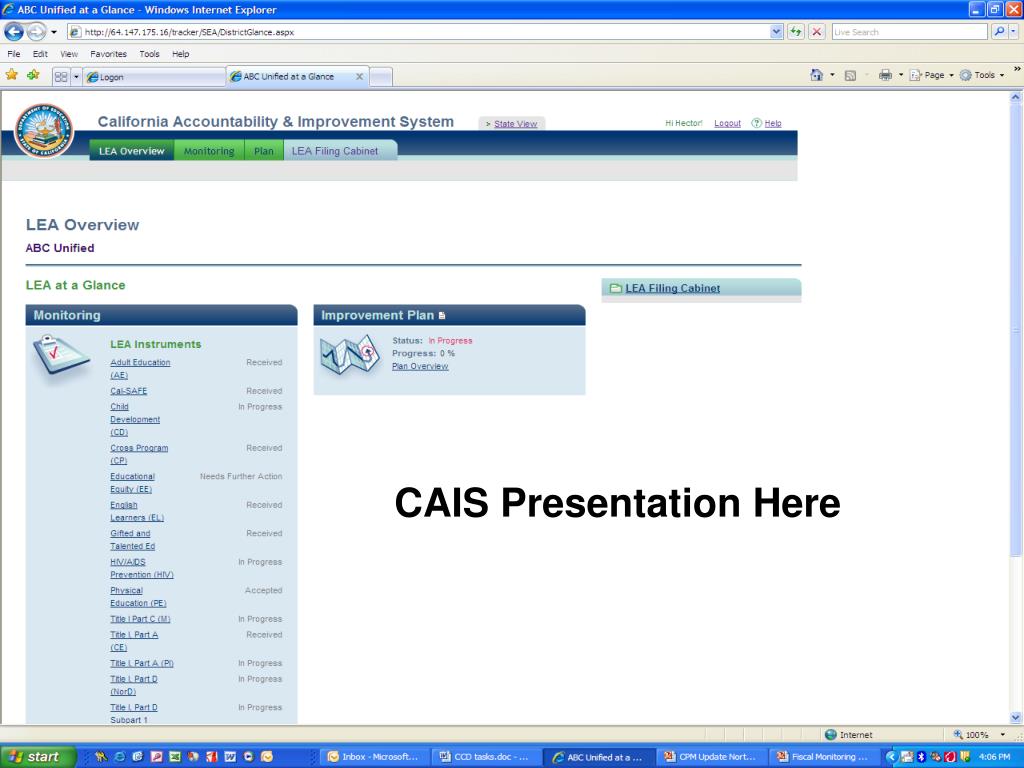Open the Print options dropdown arrow

(901, 75)
